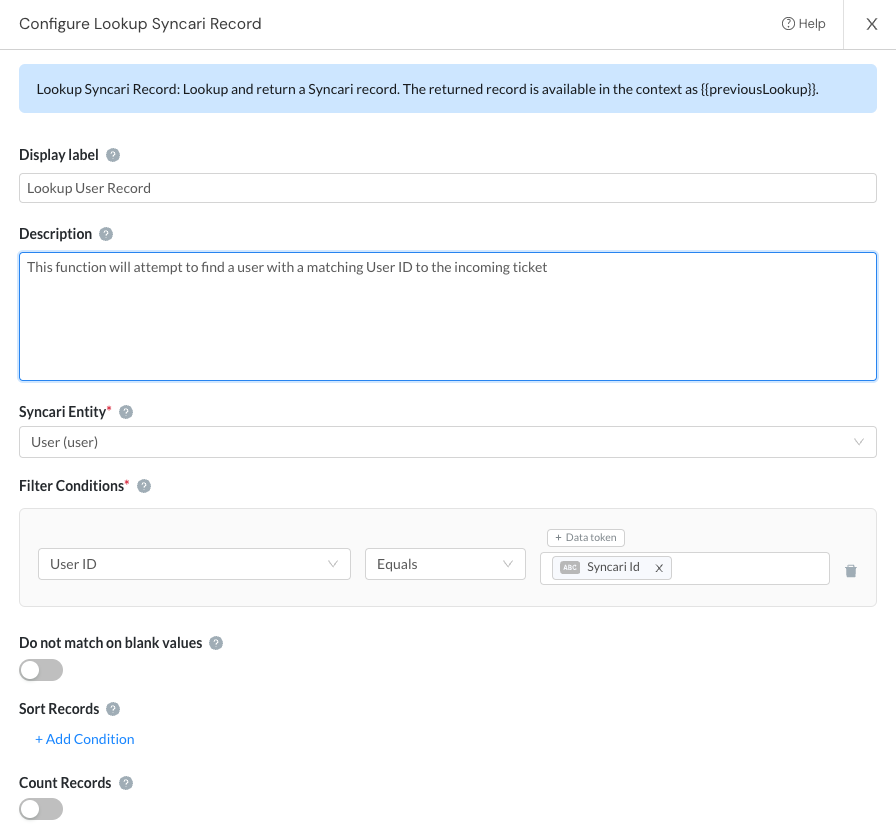Click the + Data token button
This screenshot has width=896, height=836.
[586, 538]
